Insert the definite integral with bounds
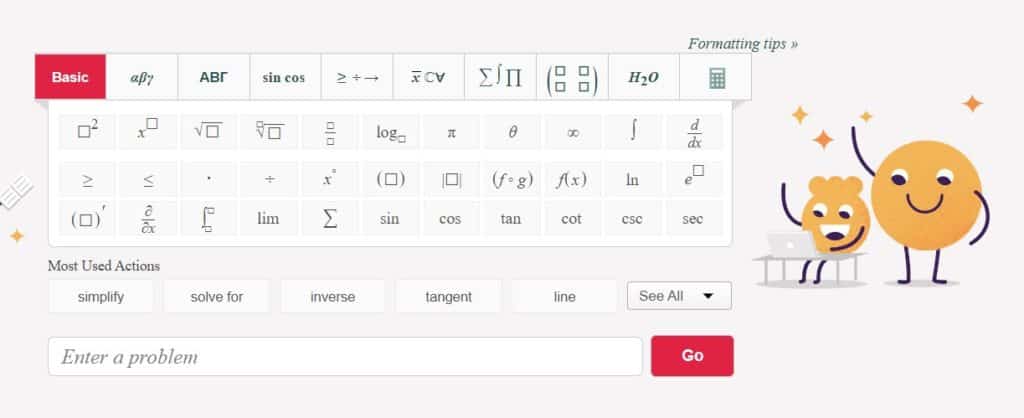 point(208,218)
